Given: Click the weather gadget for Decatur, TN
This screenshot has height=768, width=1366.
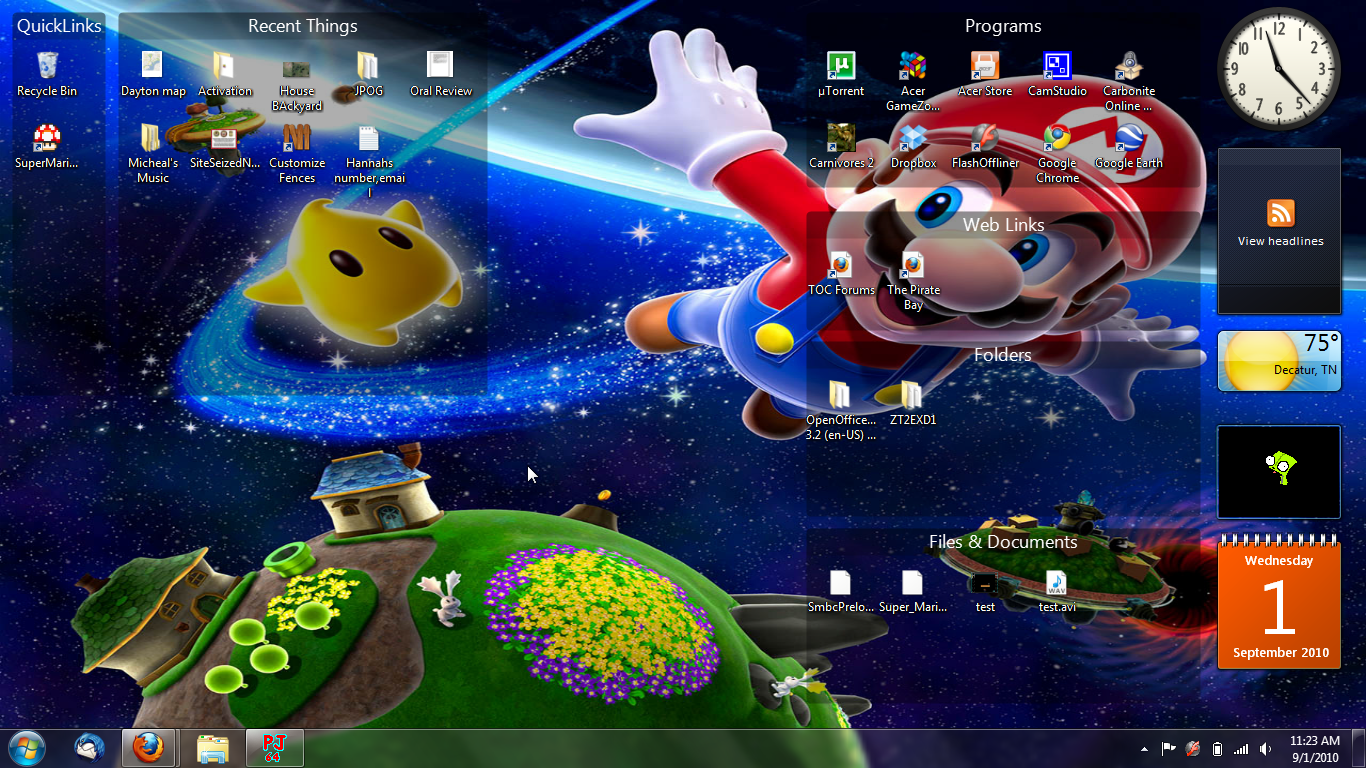Looking at the screenshot, I should coord(1279,361).
